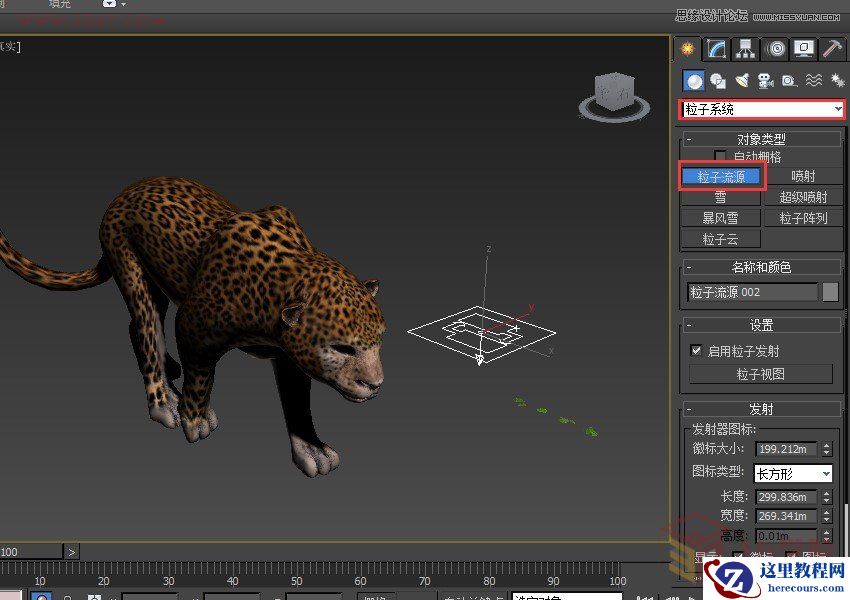Screen dimensions: 850x600
Task: Open the Utilities hammer panel
Action: (x=832, y=49)
